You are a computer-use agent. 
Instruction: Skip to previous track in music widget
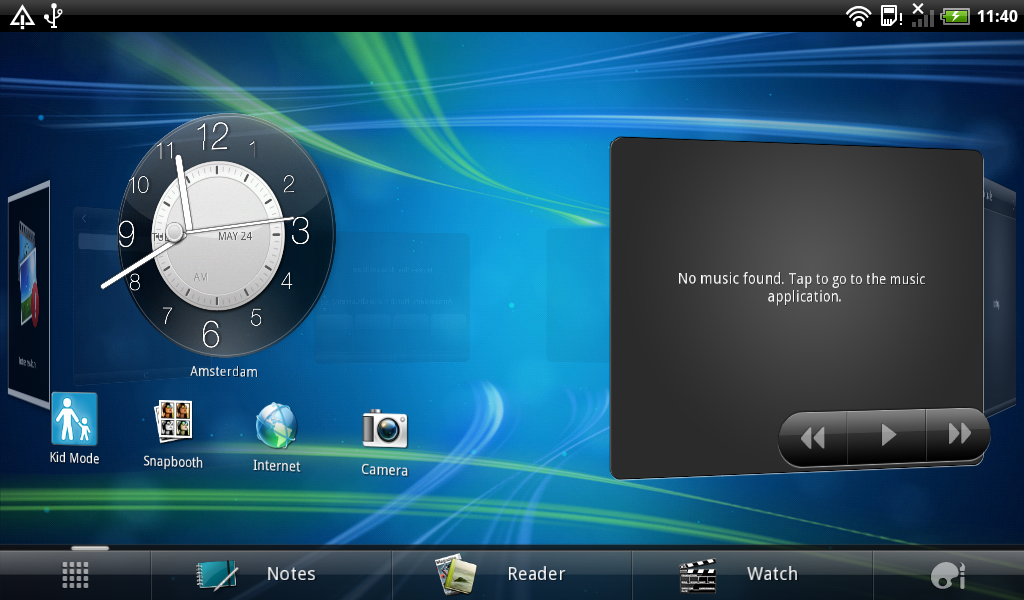point(813,437)
